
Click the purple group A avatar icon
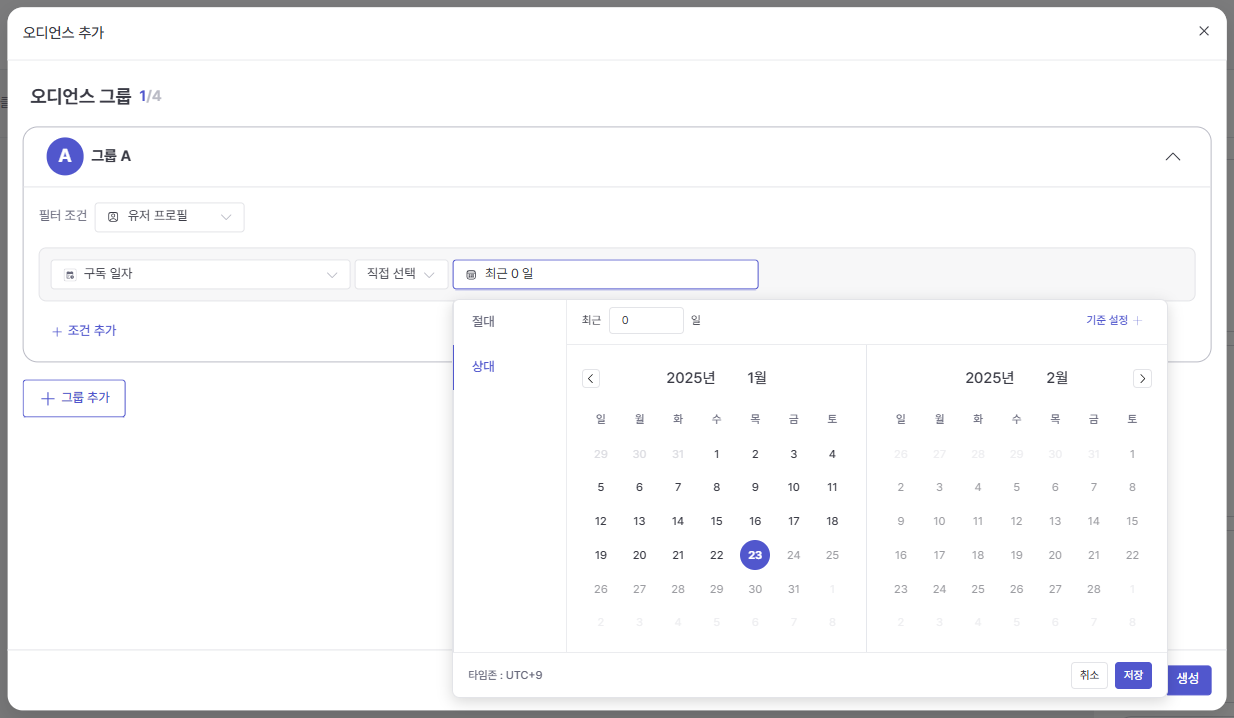pyautogui.click(x=65, y=156)
